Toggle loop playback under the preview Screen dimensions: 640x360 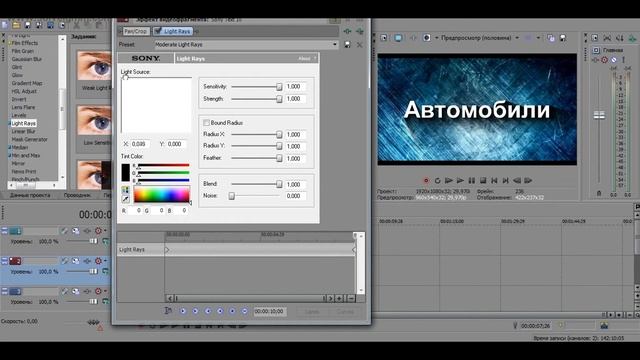(x=438, y=180)
